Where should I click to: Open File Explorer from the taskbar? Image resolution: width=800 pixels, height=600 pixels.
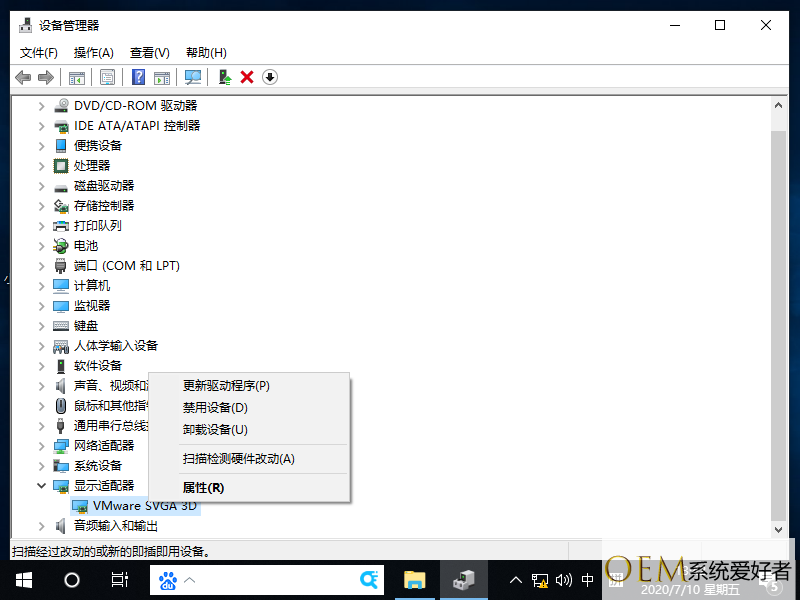[x=414, y=580]
